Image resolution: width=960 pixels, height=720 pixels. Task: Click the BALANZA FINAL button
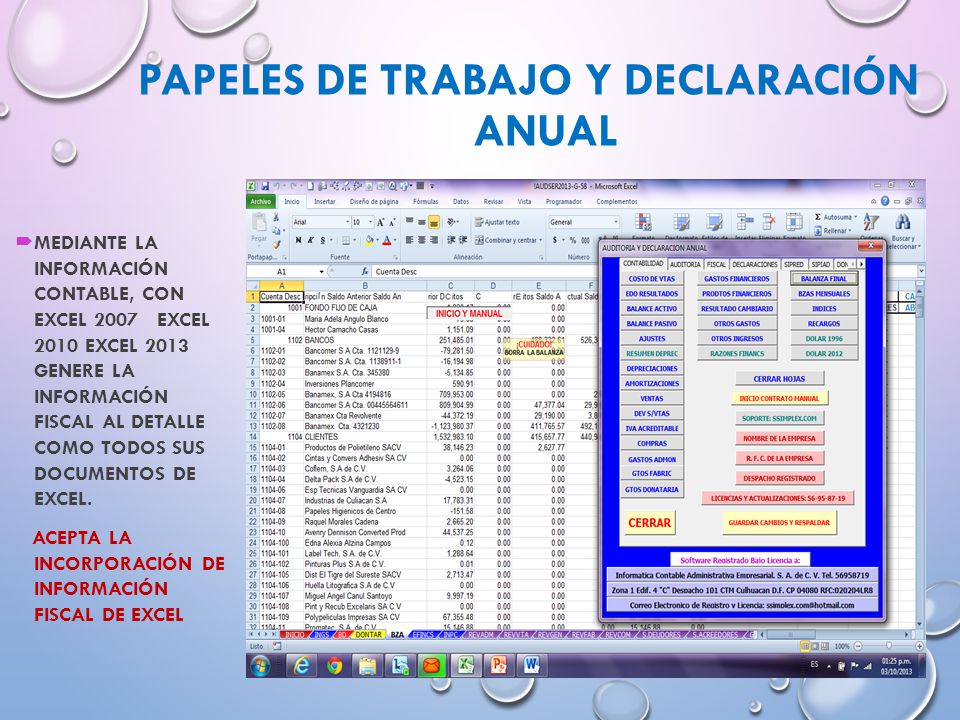click(x=823, y=279)
